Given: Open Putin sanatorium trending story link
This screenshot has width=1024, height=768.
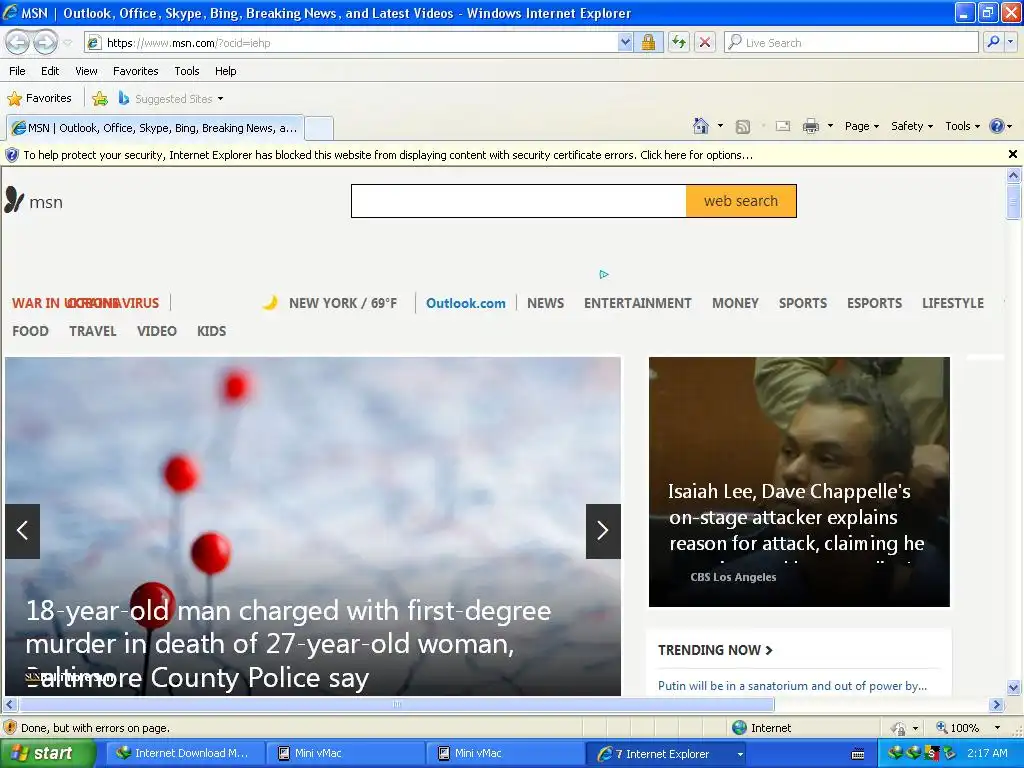Looking at the screenshot, I should coord(792,686).
